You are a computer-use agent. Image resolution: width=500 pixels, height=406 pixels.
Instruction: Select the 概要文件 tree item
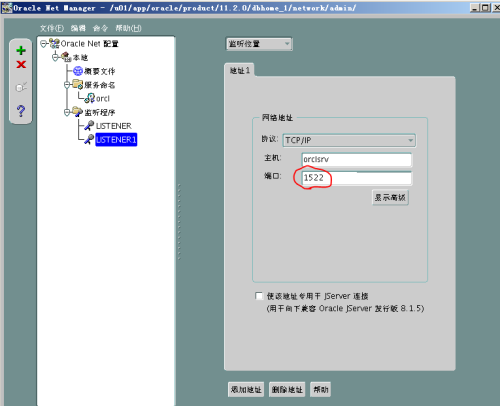[x=100, y=71]
